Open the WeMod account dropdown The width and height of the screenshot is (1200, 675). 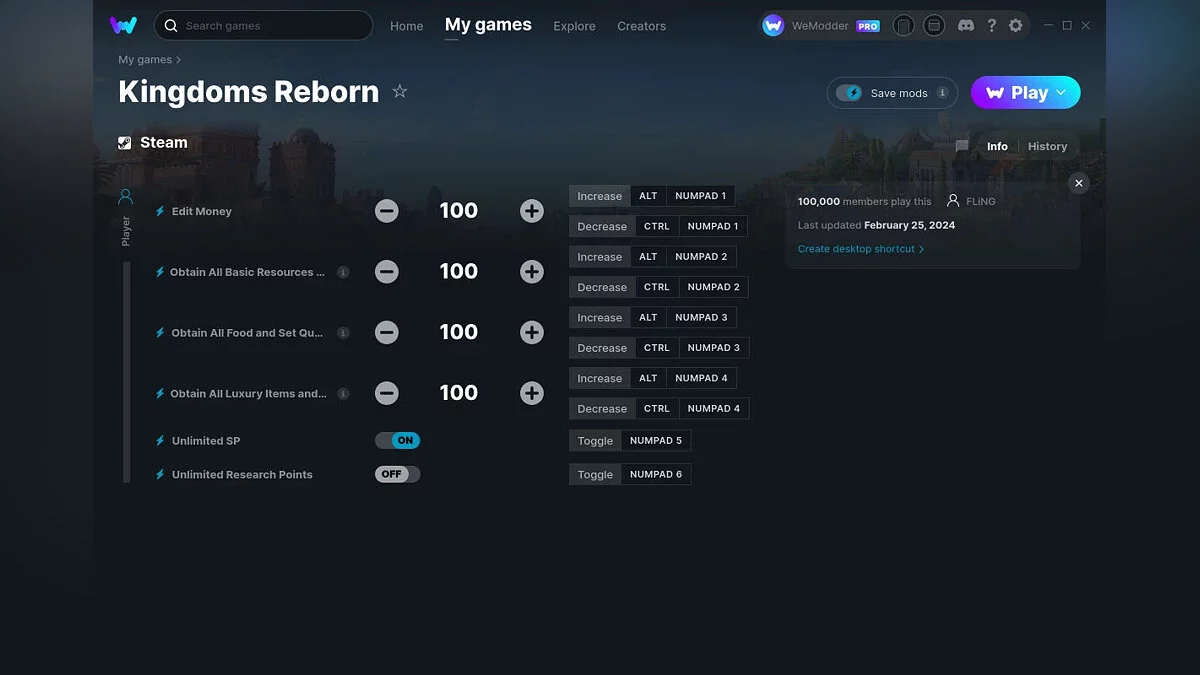click(x=822, y=25)
